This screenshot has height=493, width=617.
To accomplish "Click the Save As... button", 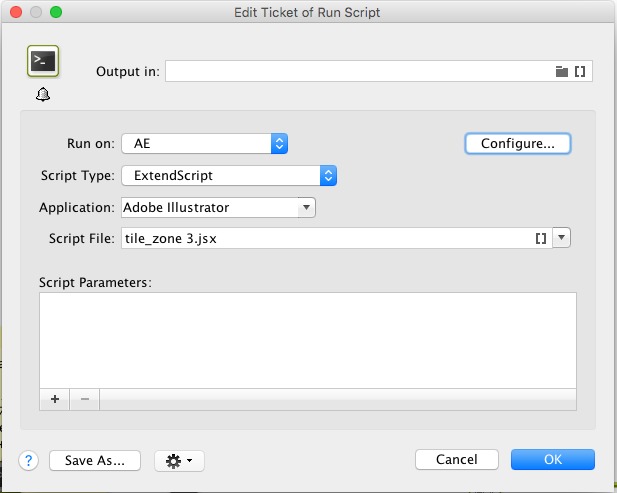I will (94, 460).
